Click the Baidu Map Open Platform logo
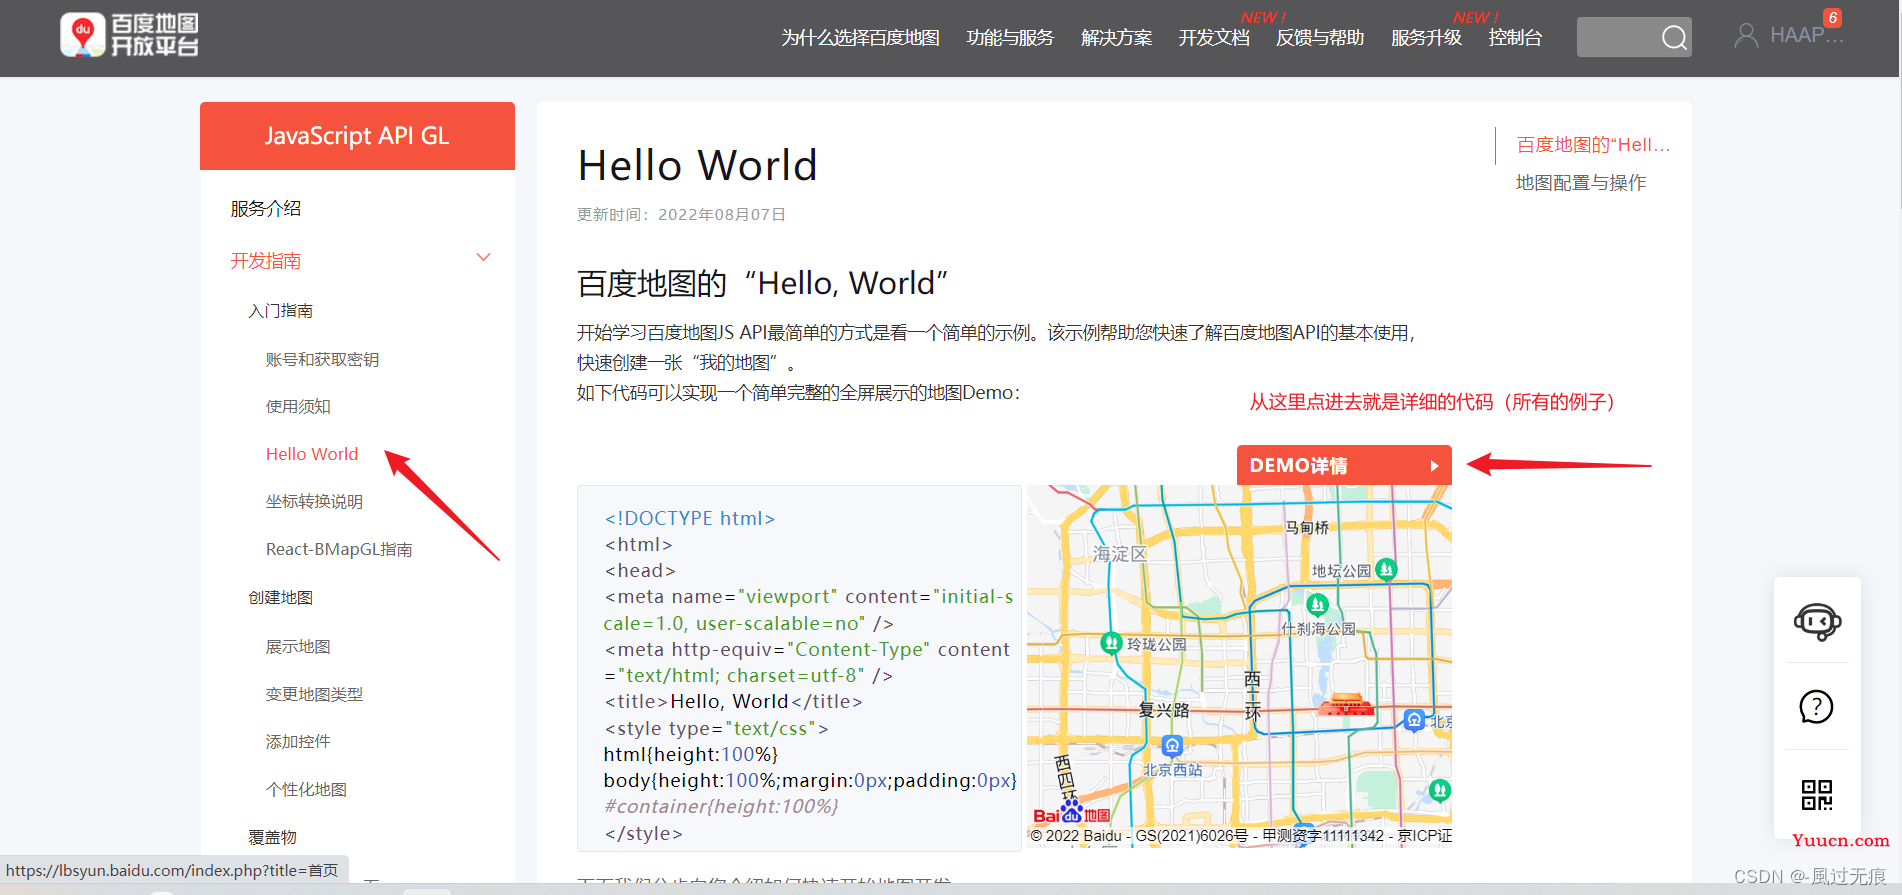Image resolution: width=1902 pixels, height=895 pixels. pyautogui.click(x=129, y=35)
